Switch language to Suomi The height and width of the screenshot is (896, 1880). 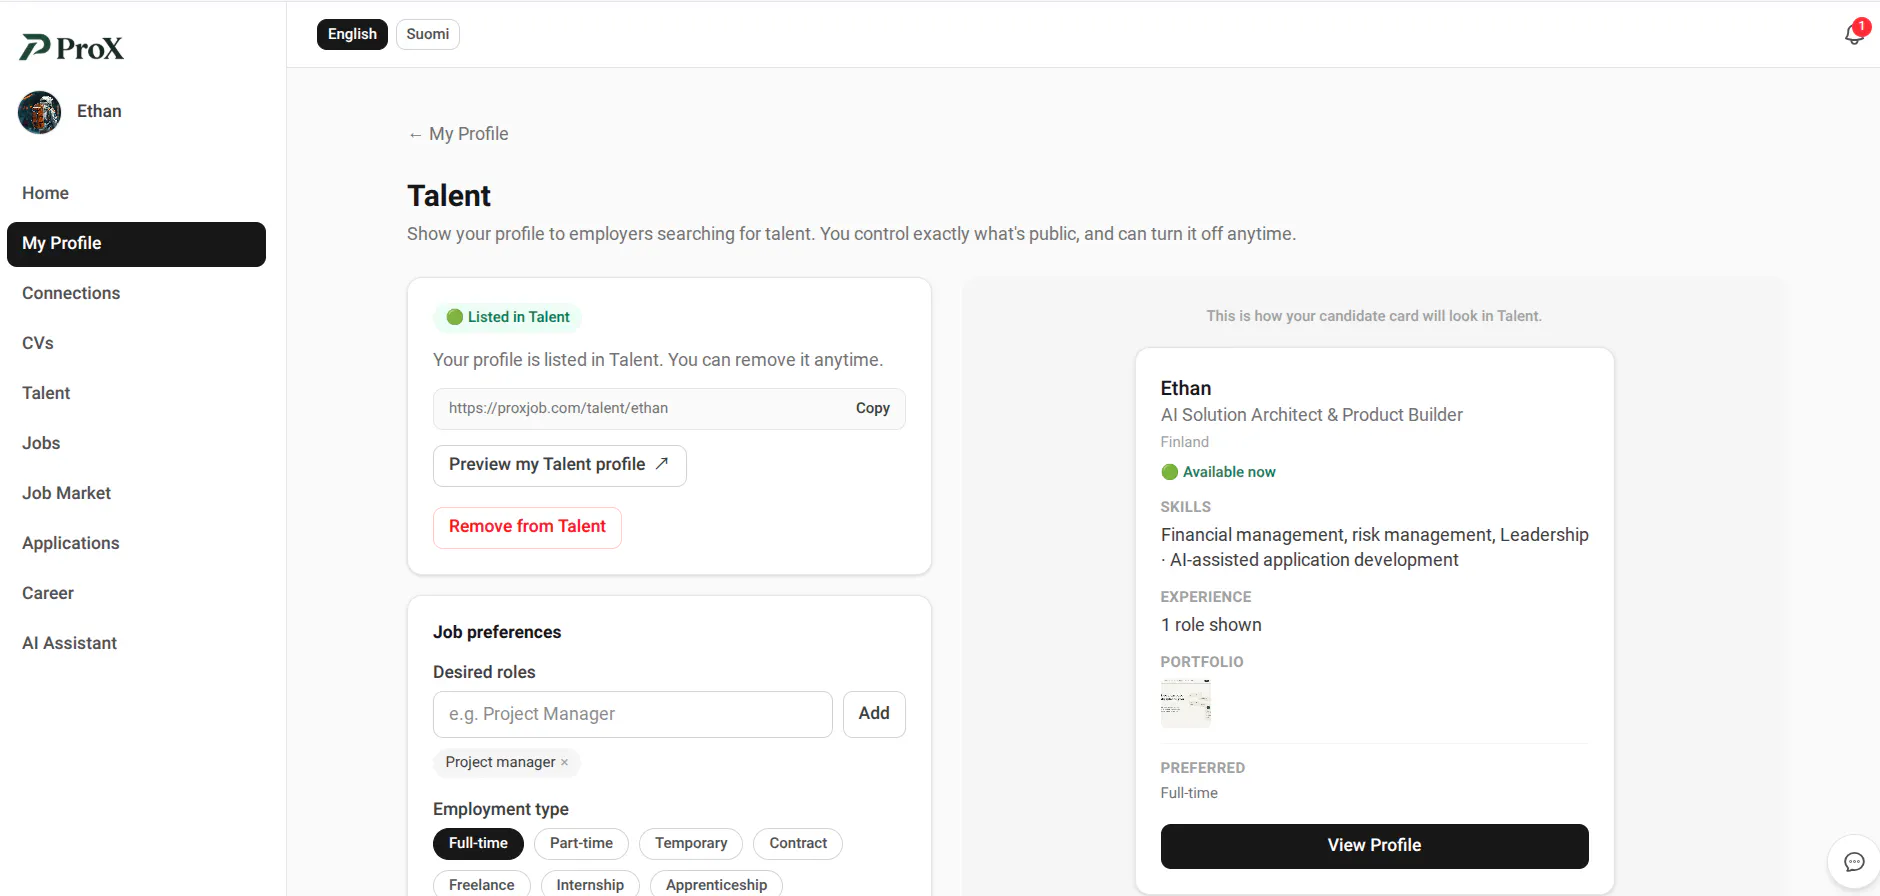tap(428, 34)
